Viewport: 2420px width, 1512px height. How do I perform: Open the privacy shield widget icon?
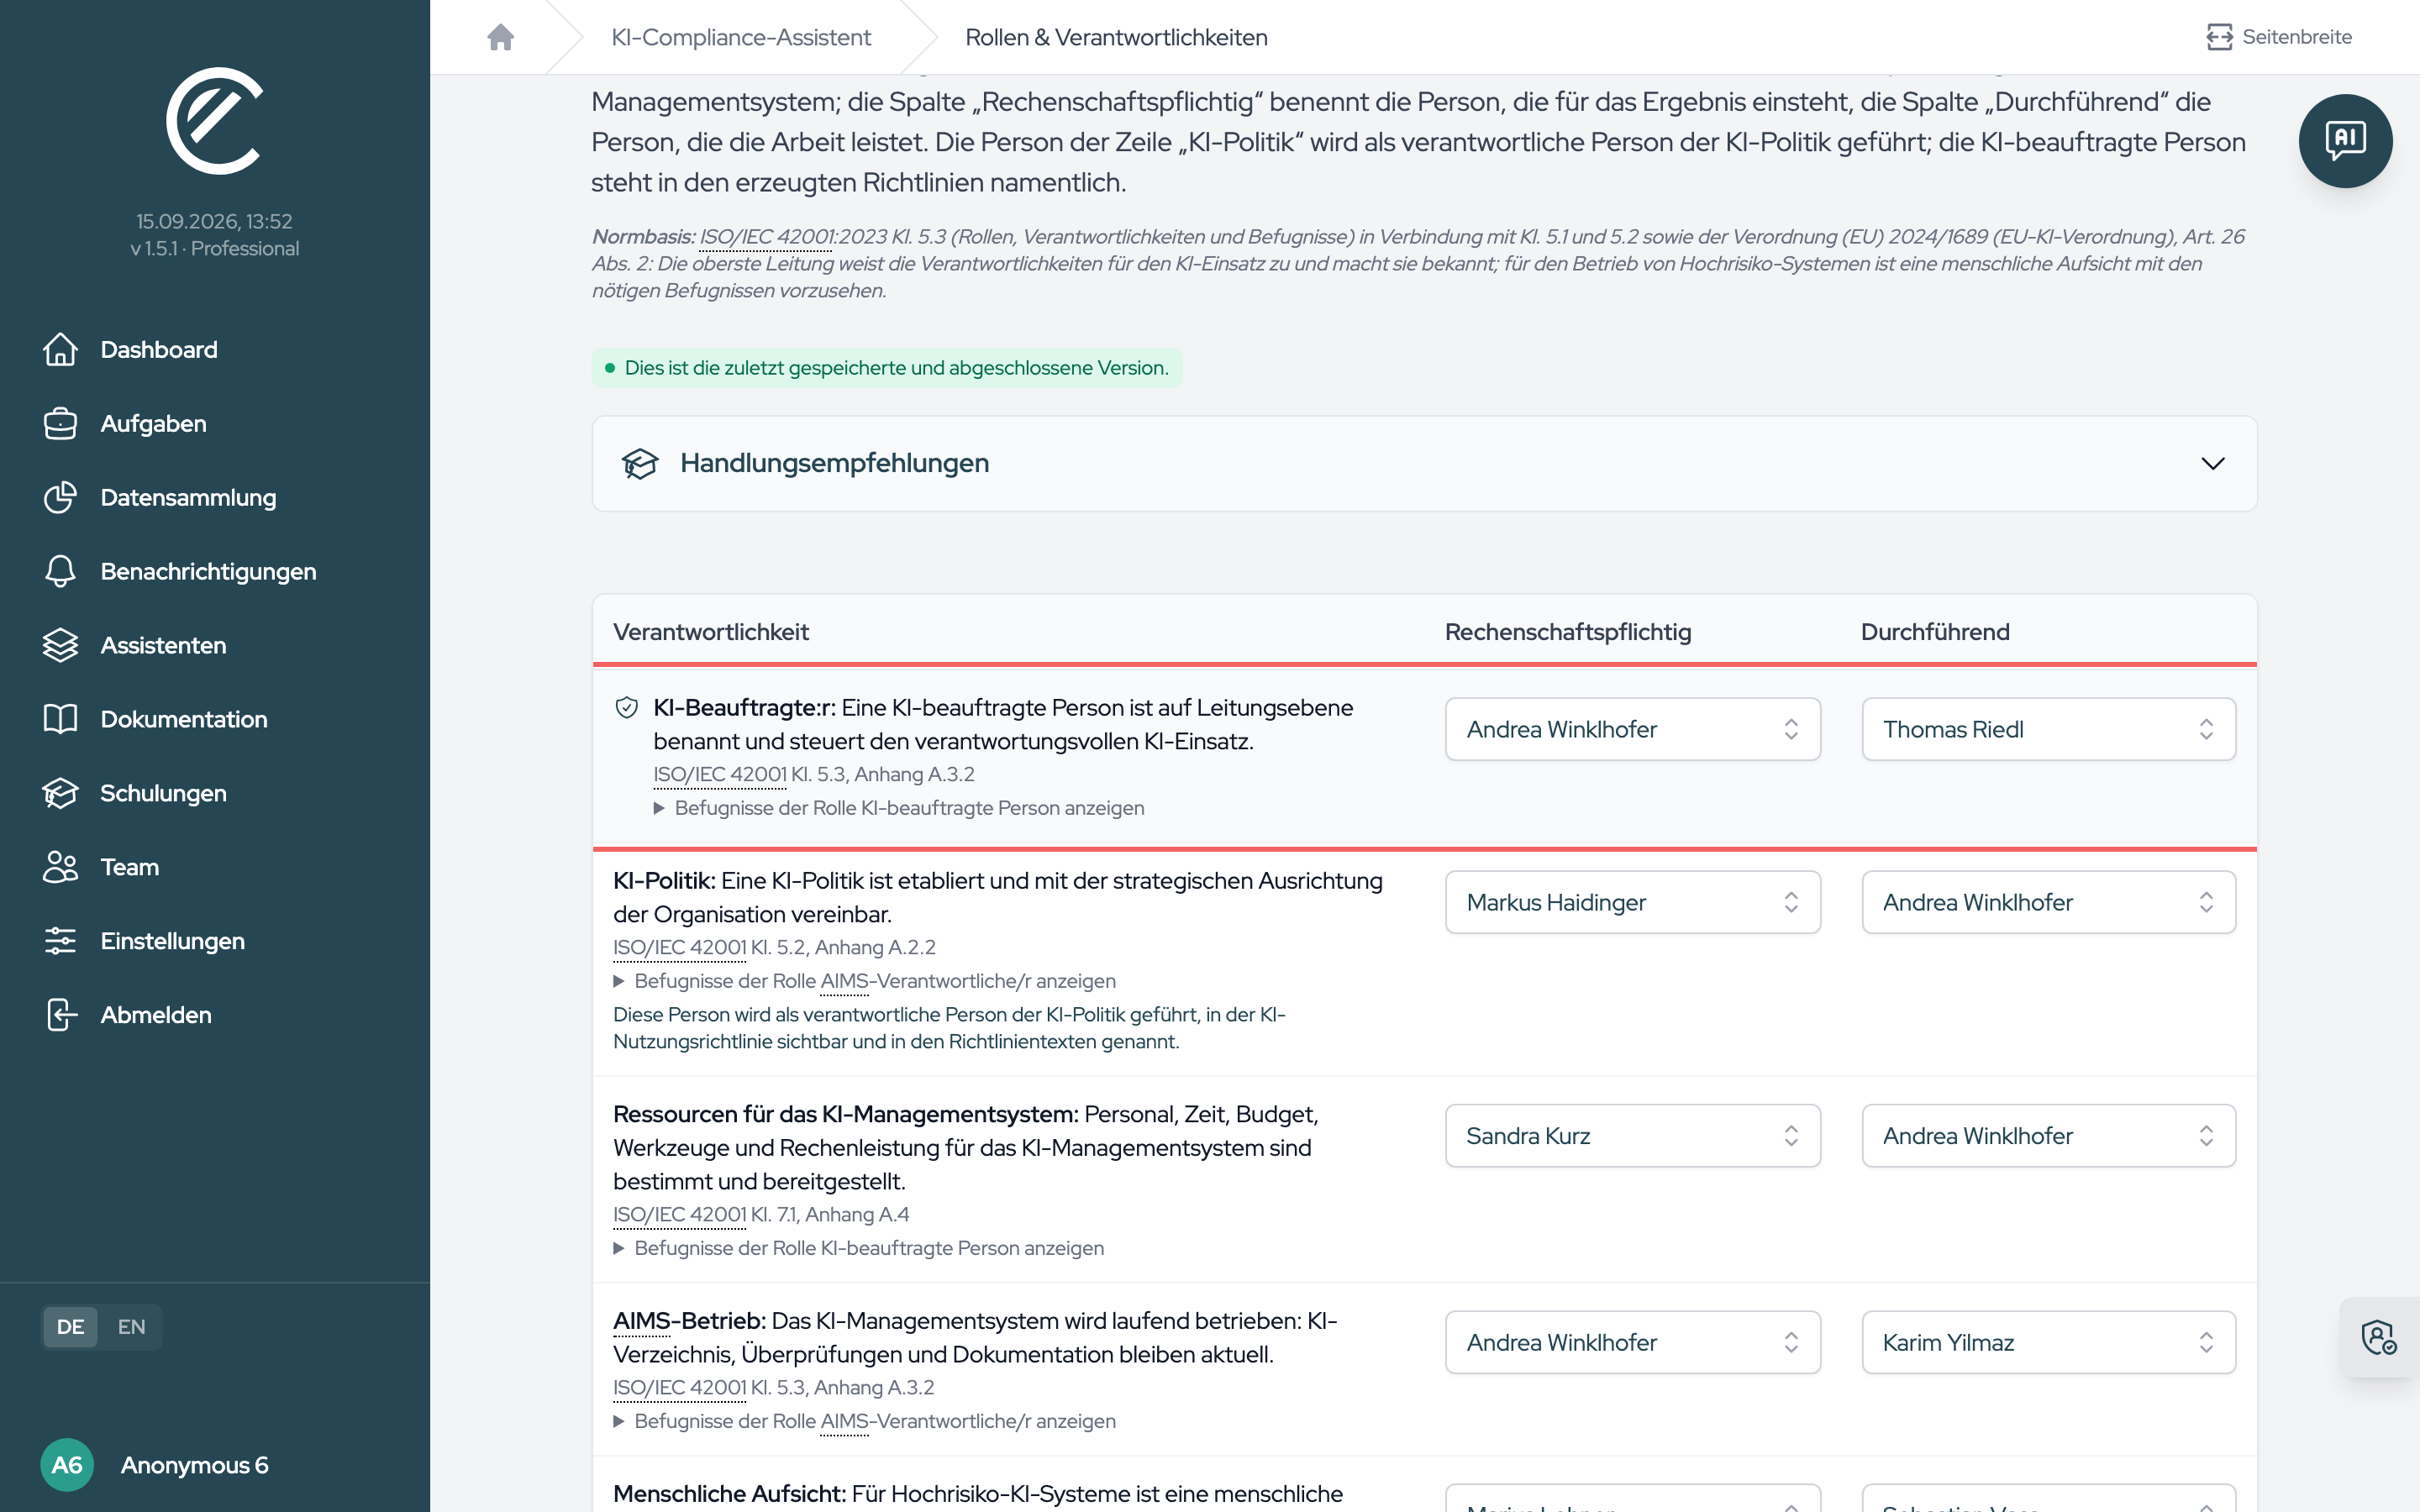point(2379,1338)
